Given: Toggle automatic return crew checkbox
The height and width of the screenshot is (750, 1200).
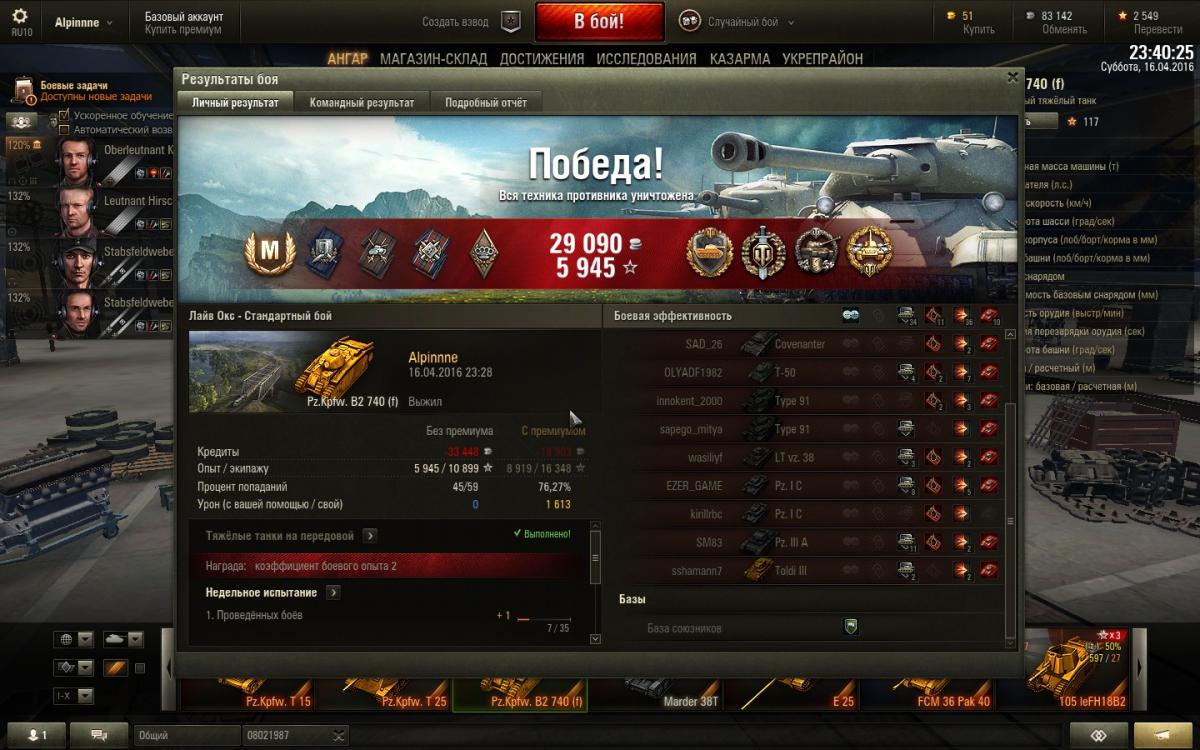Looking at the screenshot, I should [65, 130].
